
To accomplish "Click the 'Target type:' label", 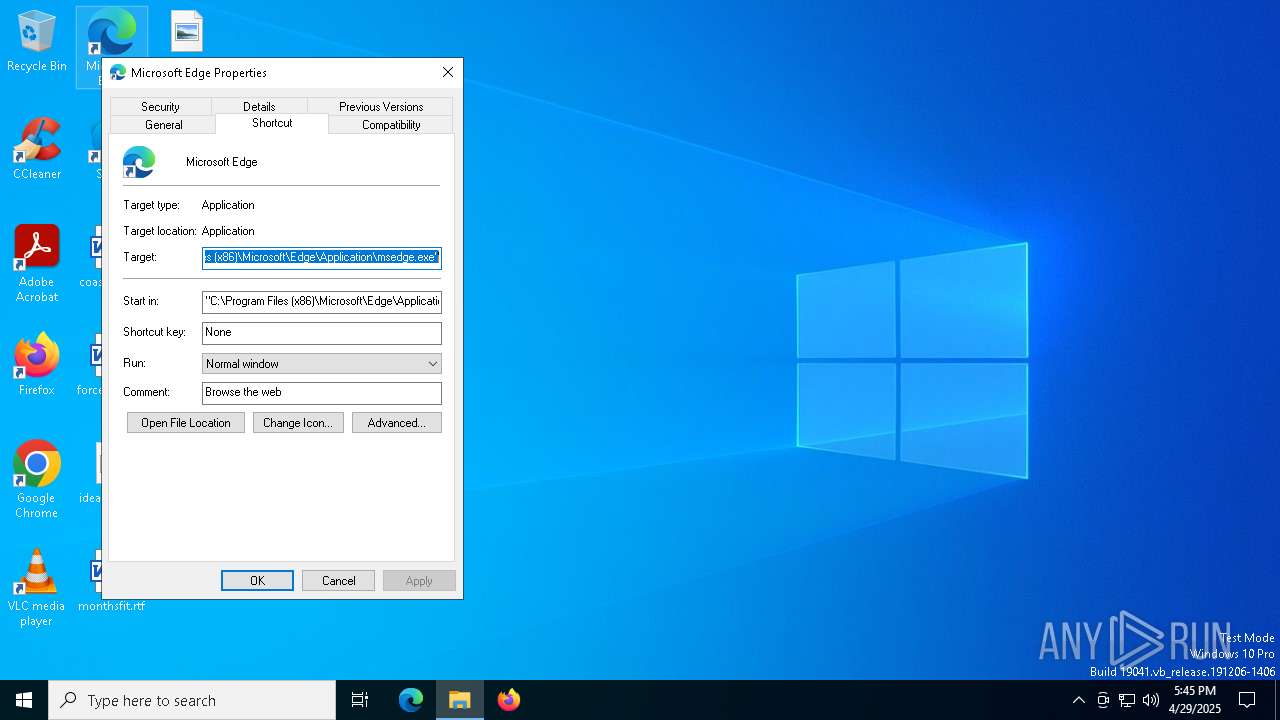I will click(x=151, y=205).
